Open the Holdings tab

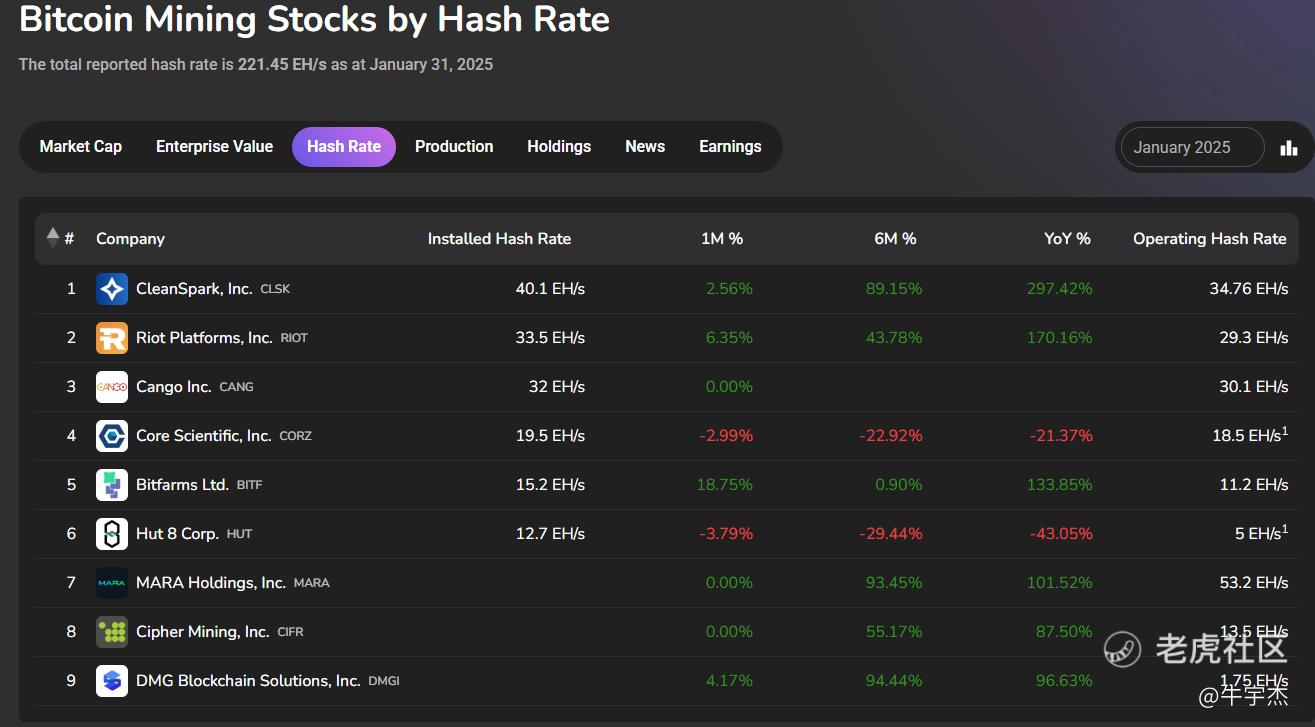559,147
